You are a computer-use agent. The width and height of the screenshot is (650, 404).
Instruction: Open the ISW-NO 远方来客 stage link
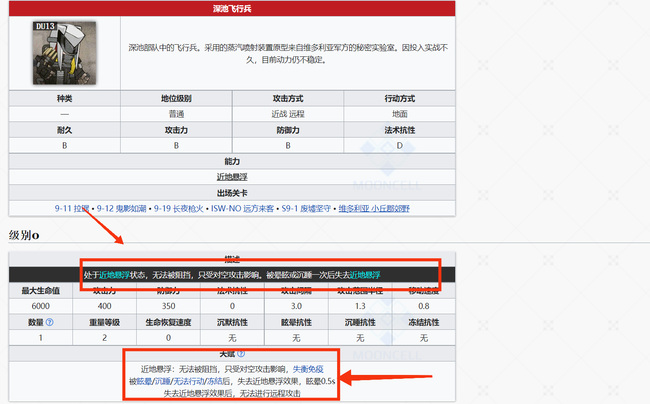[x=239, y=208]
